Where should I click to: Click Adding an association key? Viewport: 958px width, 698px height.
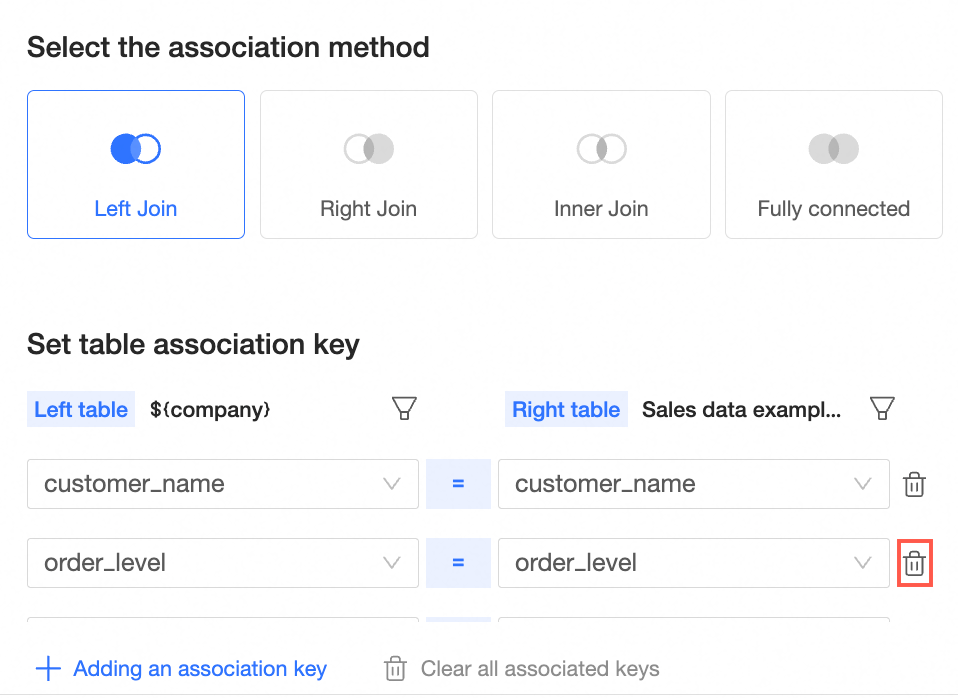click(181, 669)
